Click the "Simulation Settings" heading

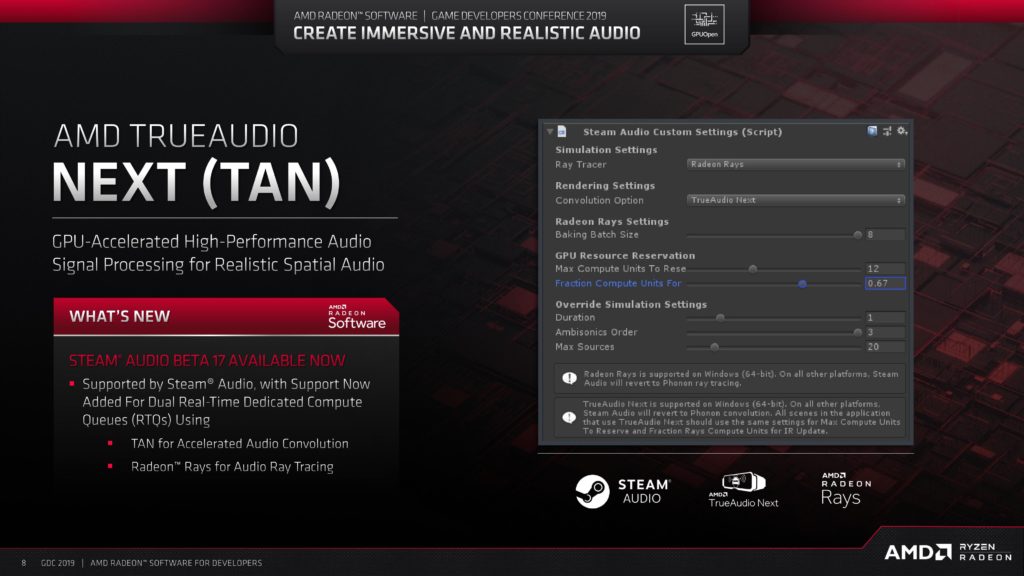click(x=606, y=150)
